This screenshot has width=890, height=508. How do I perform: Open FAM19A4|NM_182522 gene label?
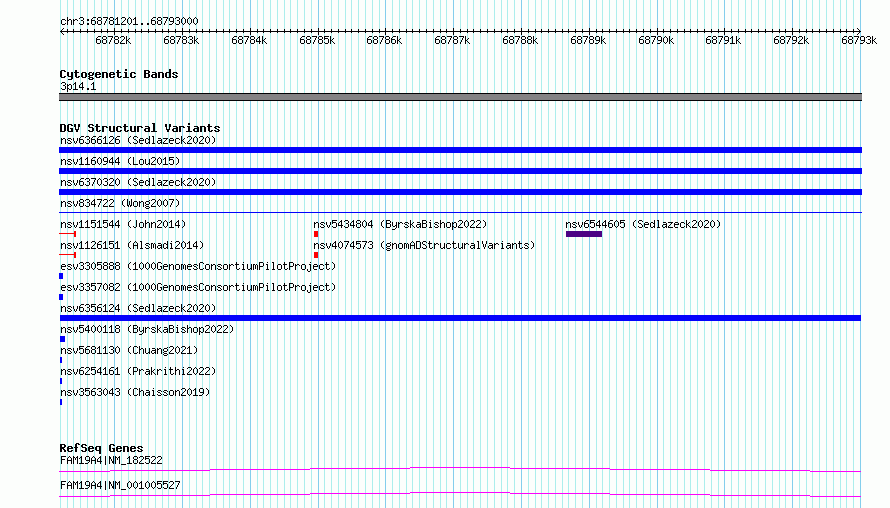(x=111, y=460)
